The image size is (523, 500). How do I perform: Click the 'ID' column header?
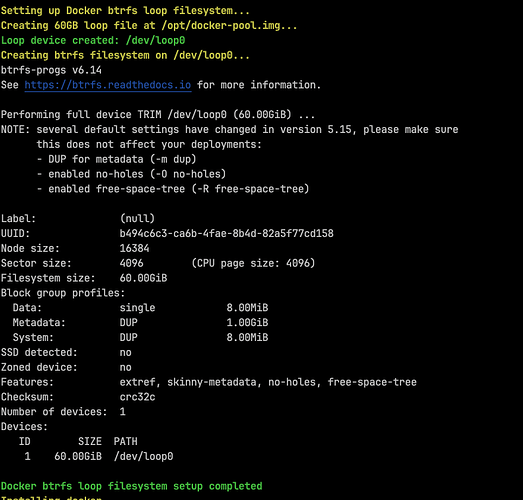tap(24, 442)
